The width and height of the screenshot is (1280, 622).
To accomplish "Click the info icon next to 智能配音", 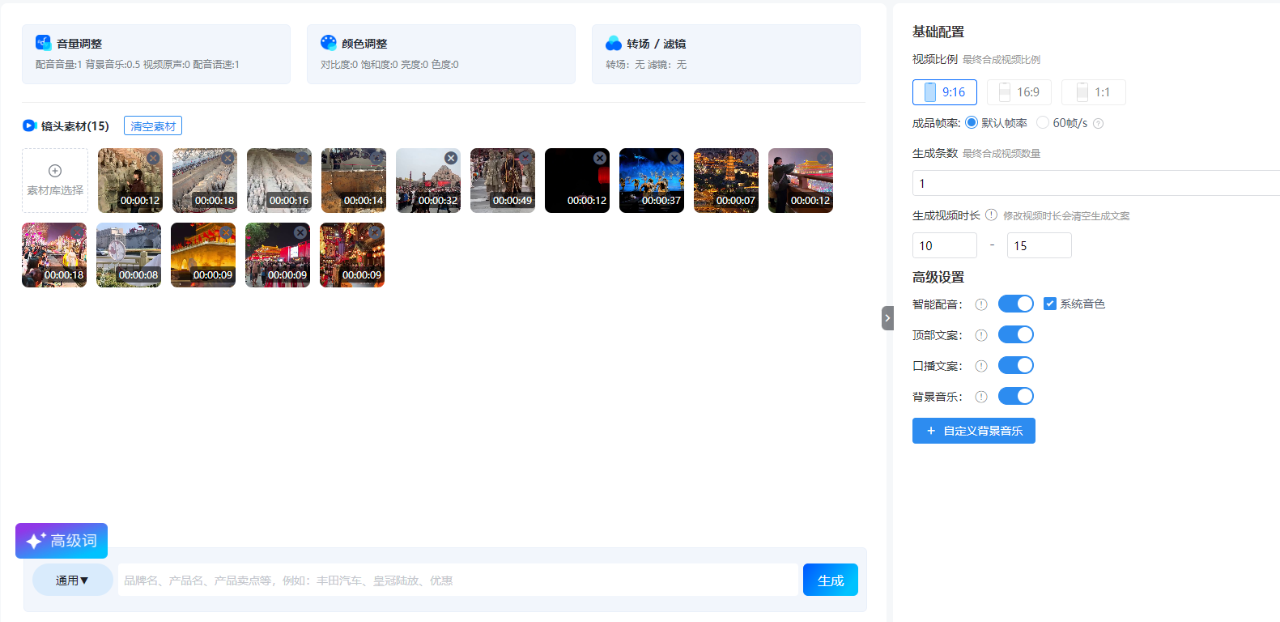I will coord(981,304).
